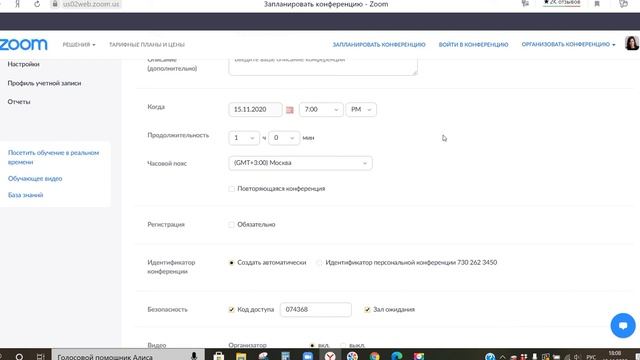The image size is (640, 360).
Task: Open the calculator app in taskbar
Action: point(285,356)
